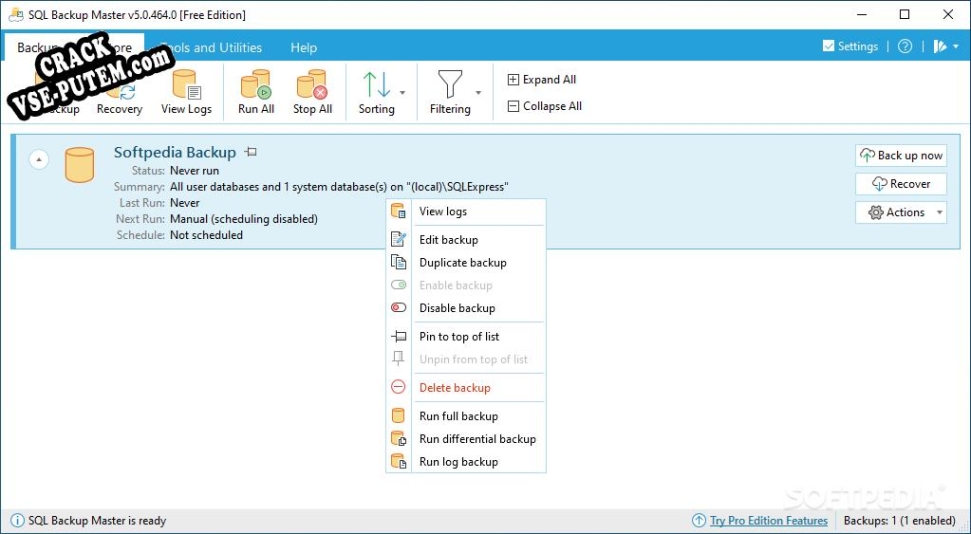
Task: Switch to the Tools and Utilities tab
Action: tap(211, 48)
